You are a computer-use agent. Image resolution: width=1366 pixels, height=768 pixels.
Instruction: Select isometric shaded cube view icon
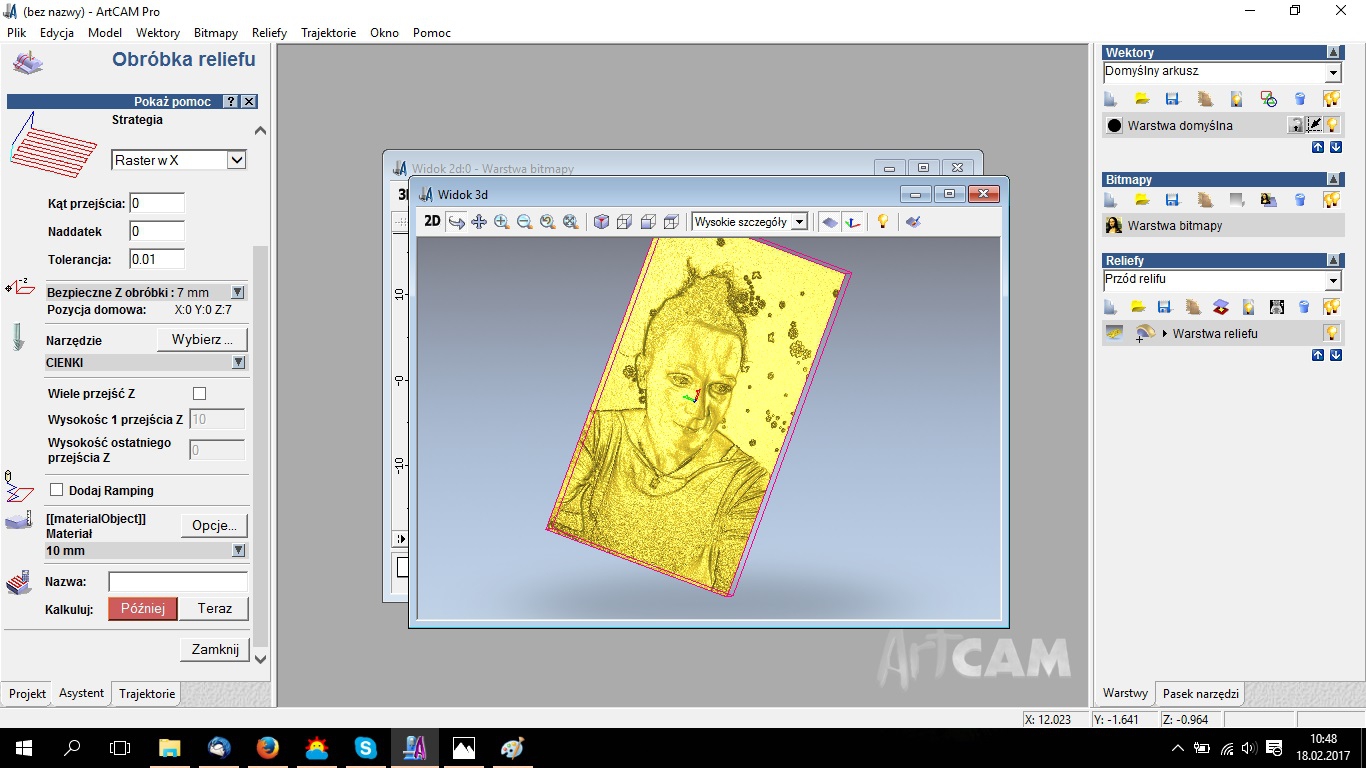coord(601,222)
